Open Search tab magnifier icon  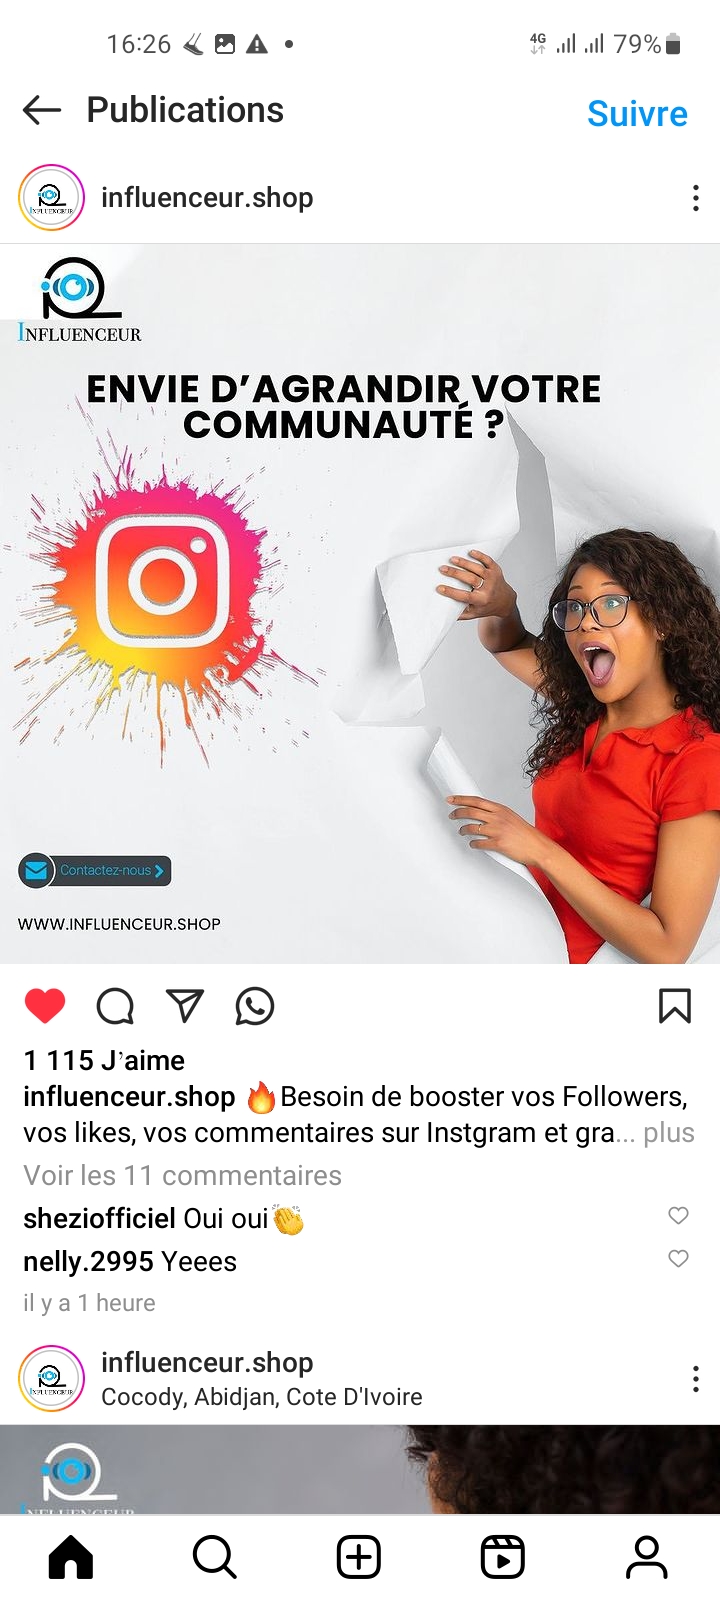pos(215,1557)
